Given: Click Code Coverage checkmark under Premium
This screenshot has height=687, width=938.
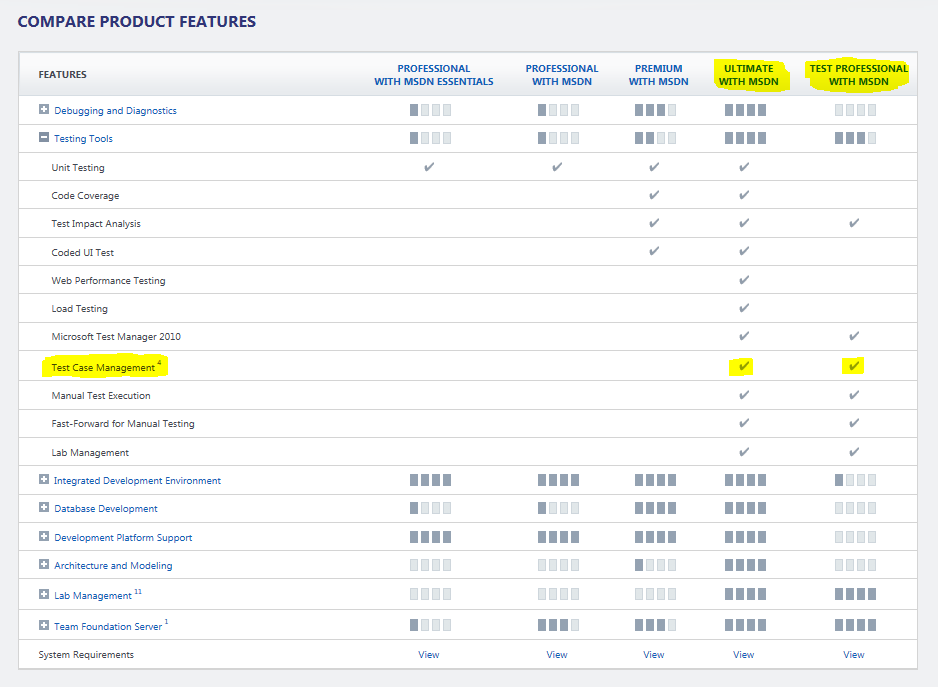Looking at the screenshot, I should pyautogui.click(x=654, y=195).
